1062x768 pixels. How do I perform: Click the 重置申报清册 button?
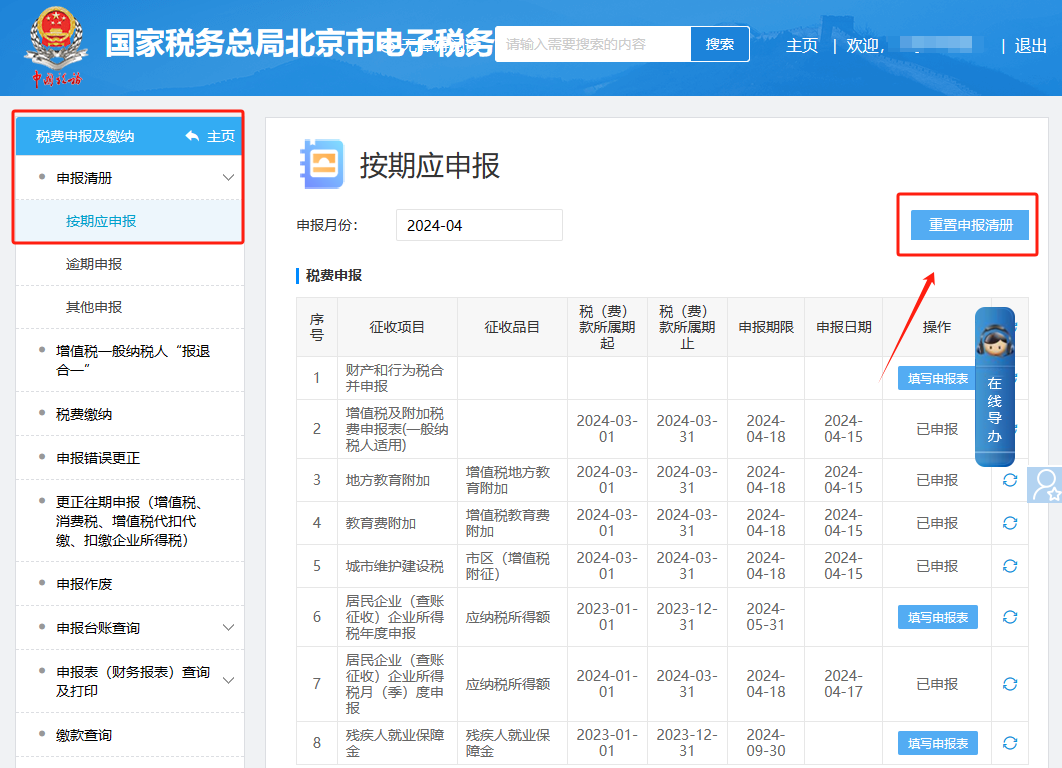pyautogui.click(x=970, y=225)
